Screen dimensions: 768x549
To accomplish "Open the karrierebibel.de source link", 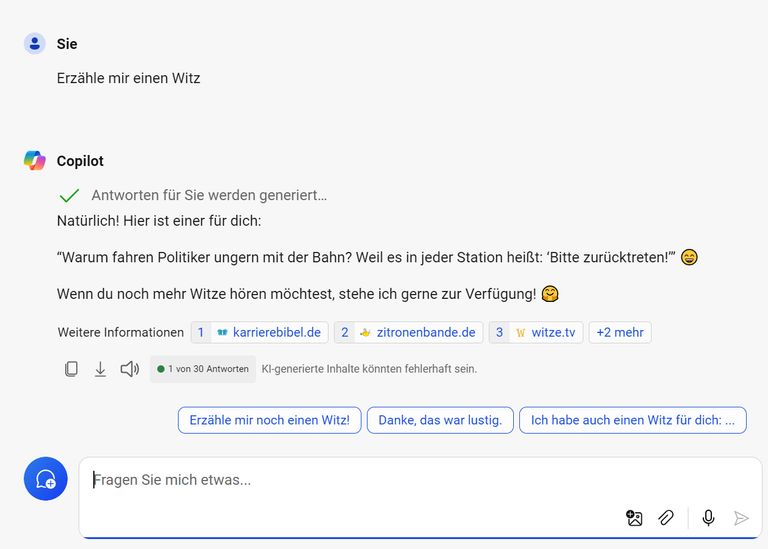I will 260,332.
